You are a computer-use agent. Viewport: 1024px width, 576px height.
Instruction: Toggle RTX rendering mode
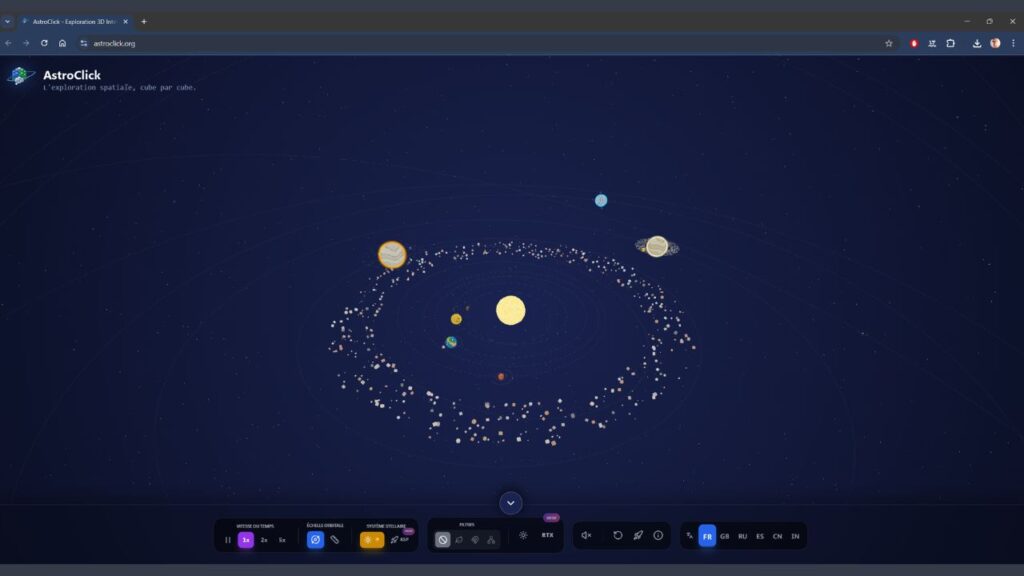(x=547, y=535)
